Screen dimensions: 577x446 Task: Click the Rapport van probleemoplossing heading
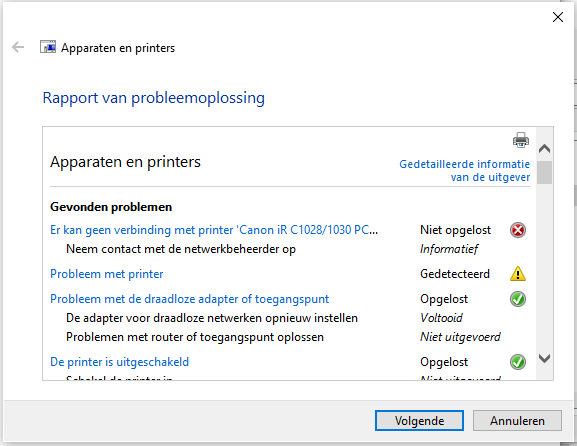[x=153, y=98]
